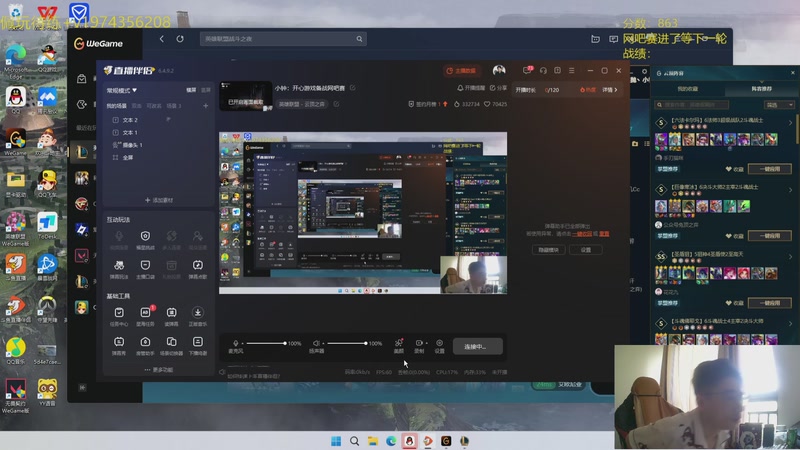Select 横屏 landscape mode tab
The image size is (800, 450).
(x=191, y=90)
